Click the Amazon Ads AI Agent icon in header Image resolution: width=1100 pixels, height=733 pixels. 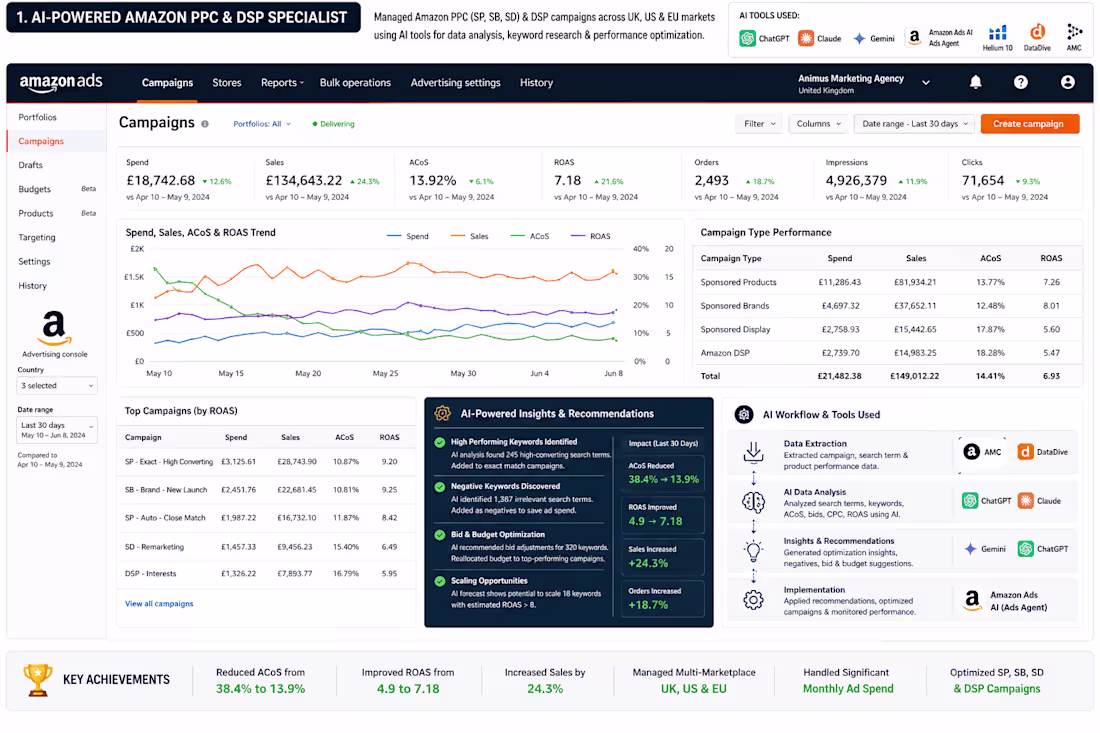point(914,37)
